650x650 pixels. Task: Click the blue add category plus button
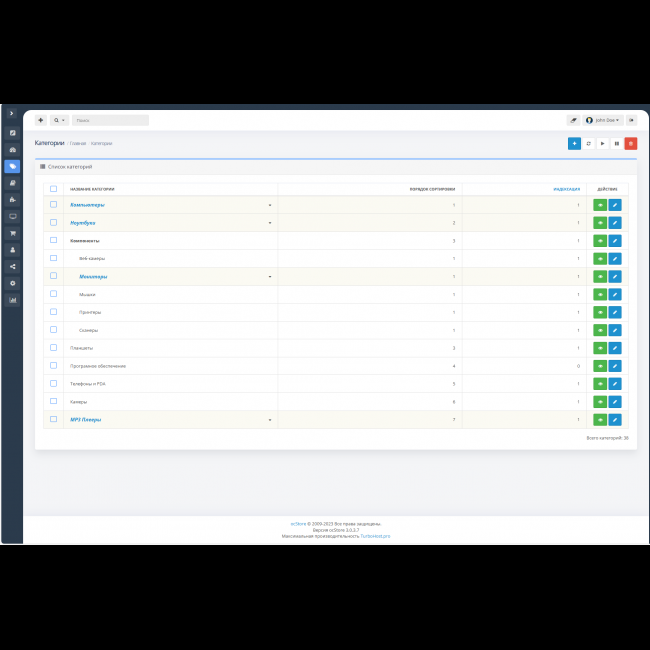coord(574,143)
